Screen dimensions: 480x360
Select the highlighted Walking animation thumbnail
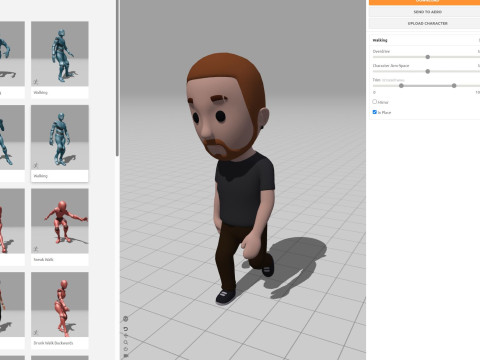[x=60, y=143]
